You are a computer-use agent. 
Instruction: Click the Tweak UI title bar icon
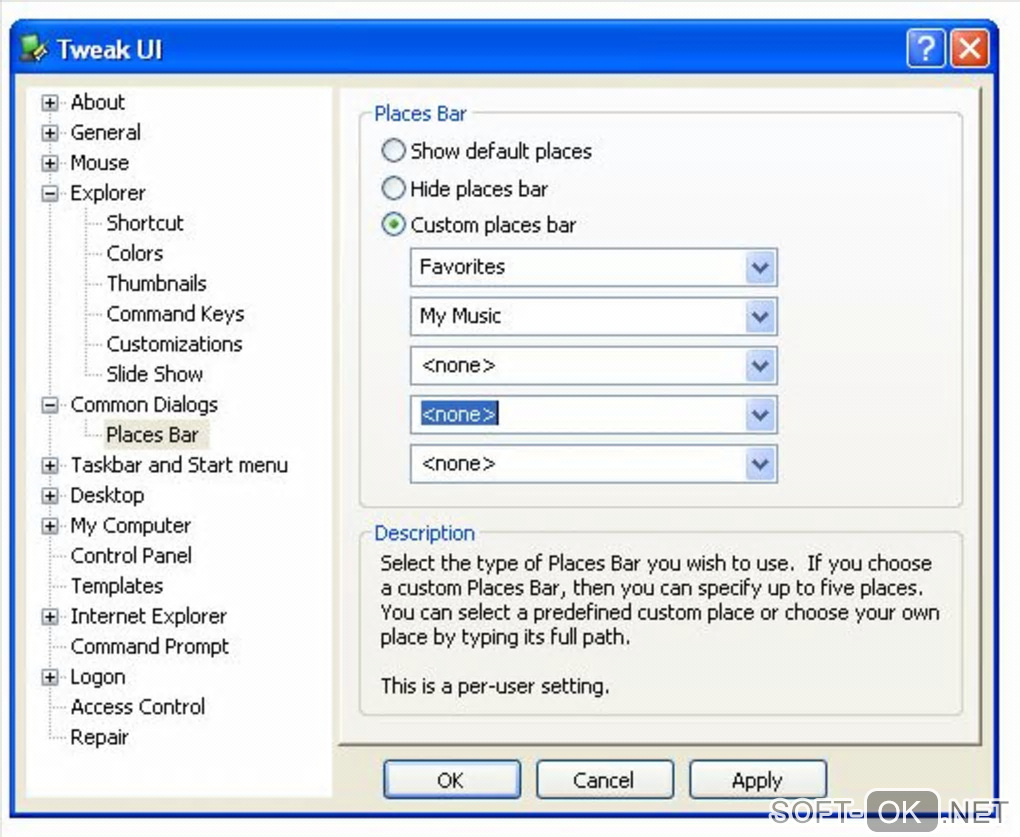point(34,49)
